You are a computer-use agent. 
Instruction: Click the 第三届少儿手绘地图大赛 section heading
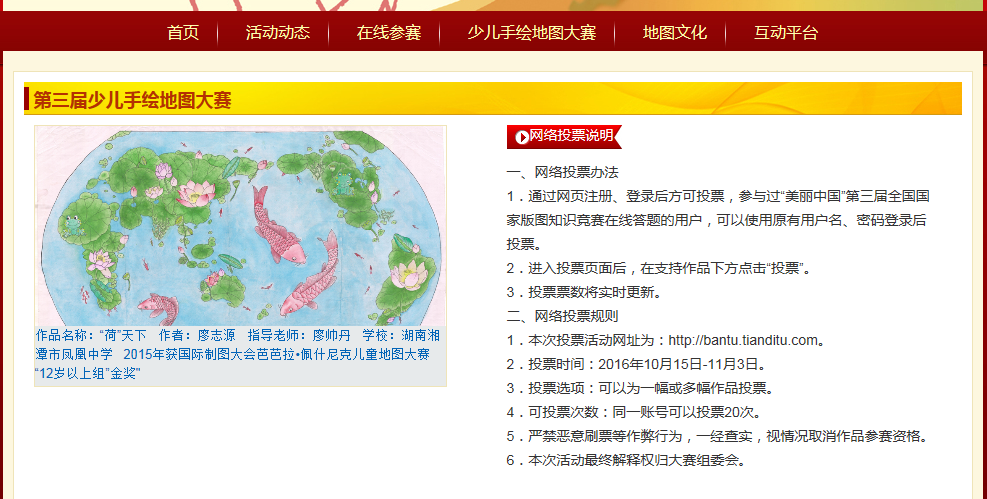tap(132, 99)
